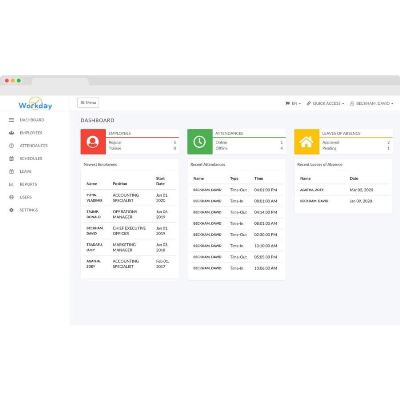Open the Quick Access dropdown
400x400 pixels.
click(x=325, y=104)
